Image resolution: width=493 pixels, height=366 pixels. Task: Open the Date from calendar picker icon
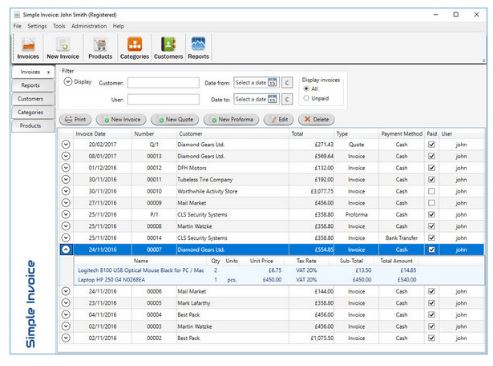(272, 82)
